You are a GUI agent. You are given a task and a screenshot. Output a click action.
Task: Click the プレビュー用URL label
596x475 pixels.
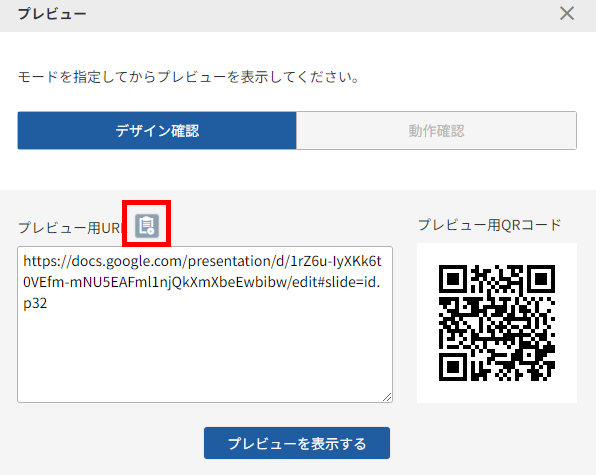[x=71, y=228]
